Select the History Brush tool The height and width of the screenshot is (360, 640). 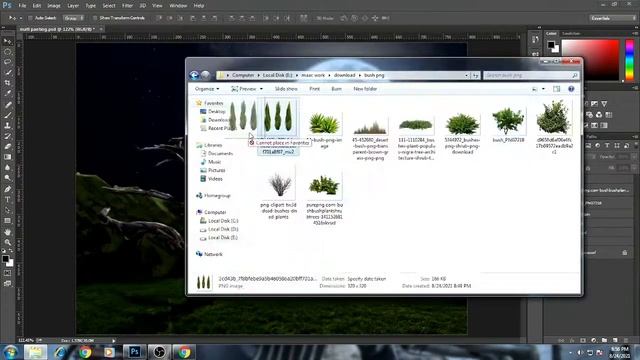[x=7, y=136]
